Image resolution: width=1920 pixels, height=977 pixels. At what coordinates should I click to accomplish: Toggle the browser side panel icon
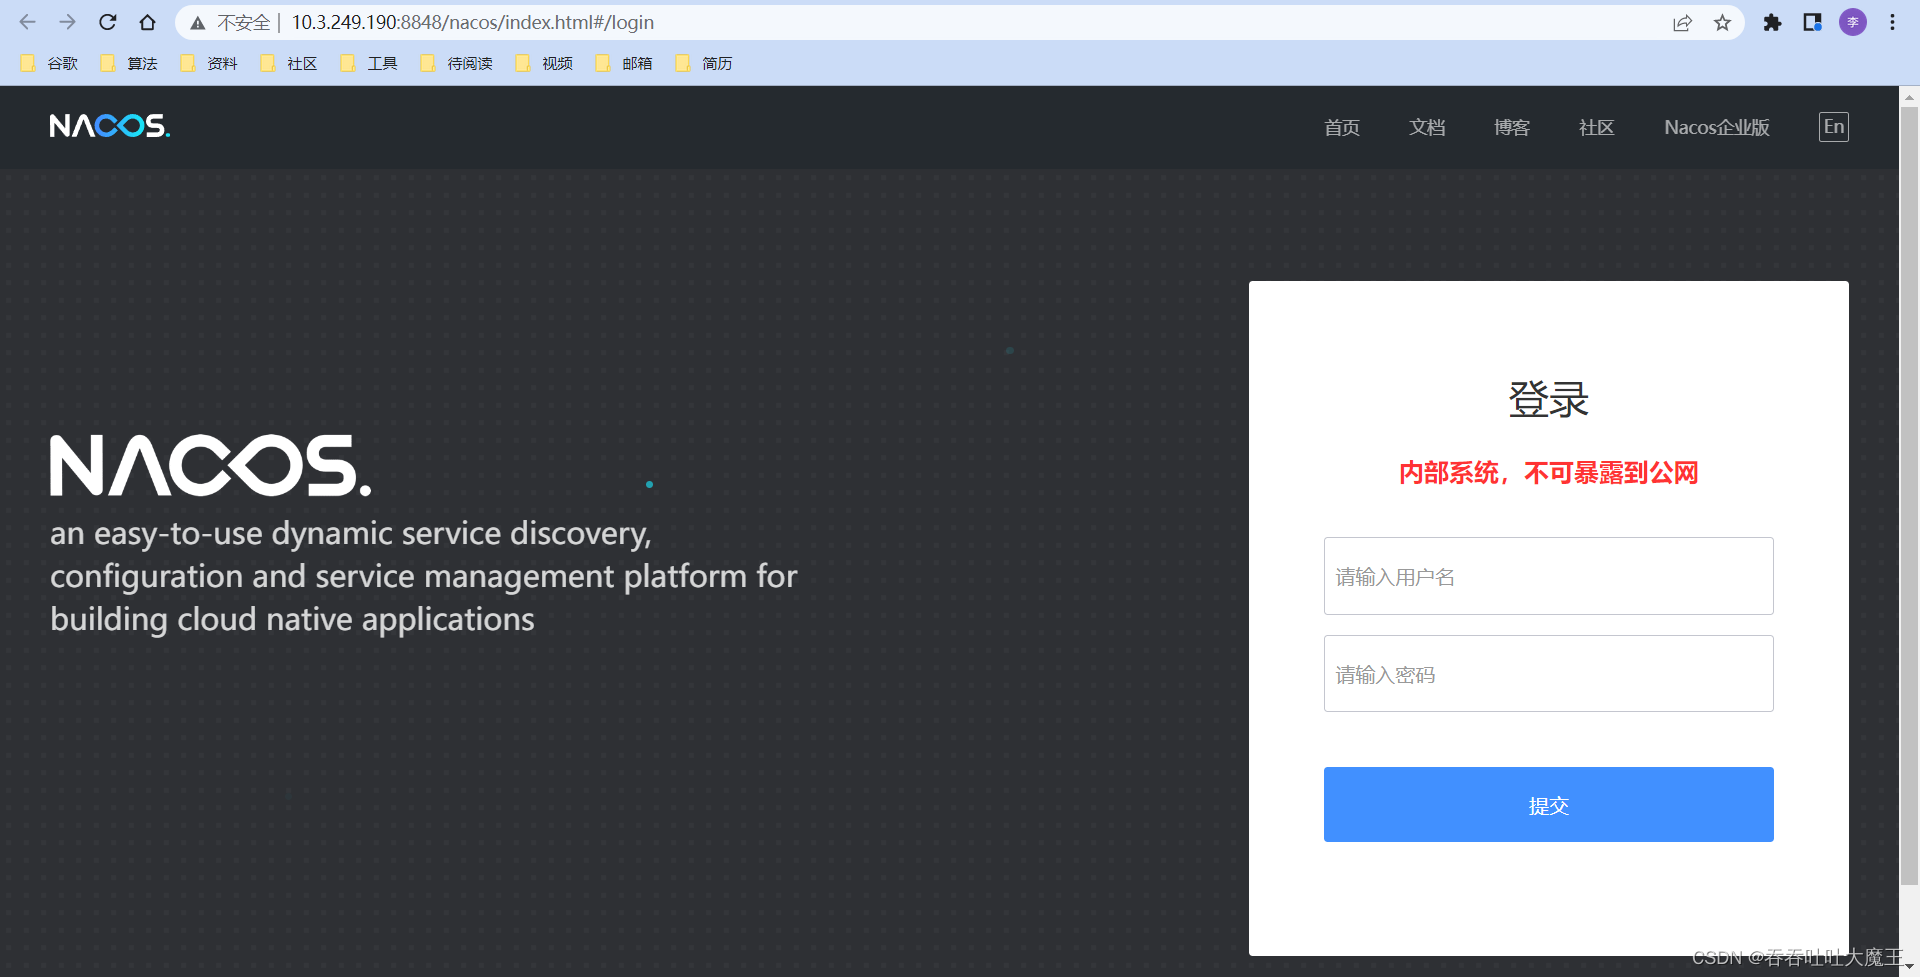point(1812,22)
